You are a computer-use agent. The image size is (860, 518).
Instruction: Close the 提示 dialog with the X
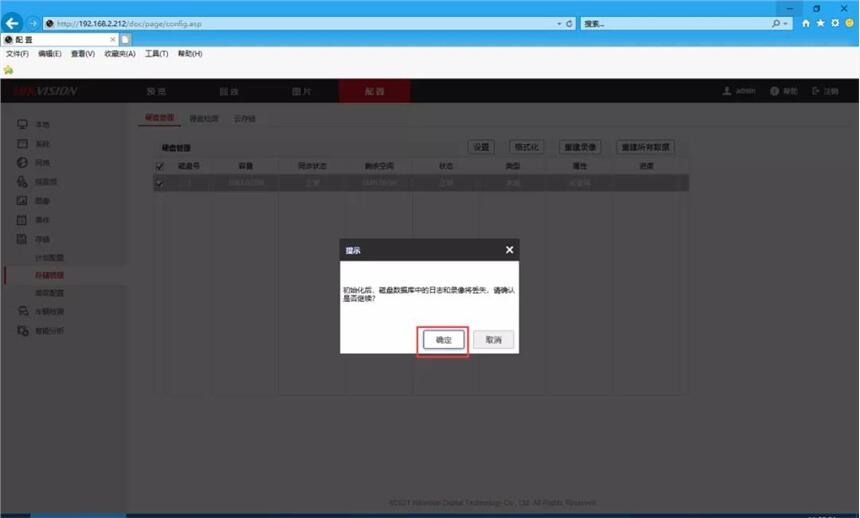coord(509,250)
